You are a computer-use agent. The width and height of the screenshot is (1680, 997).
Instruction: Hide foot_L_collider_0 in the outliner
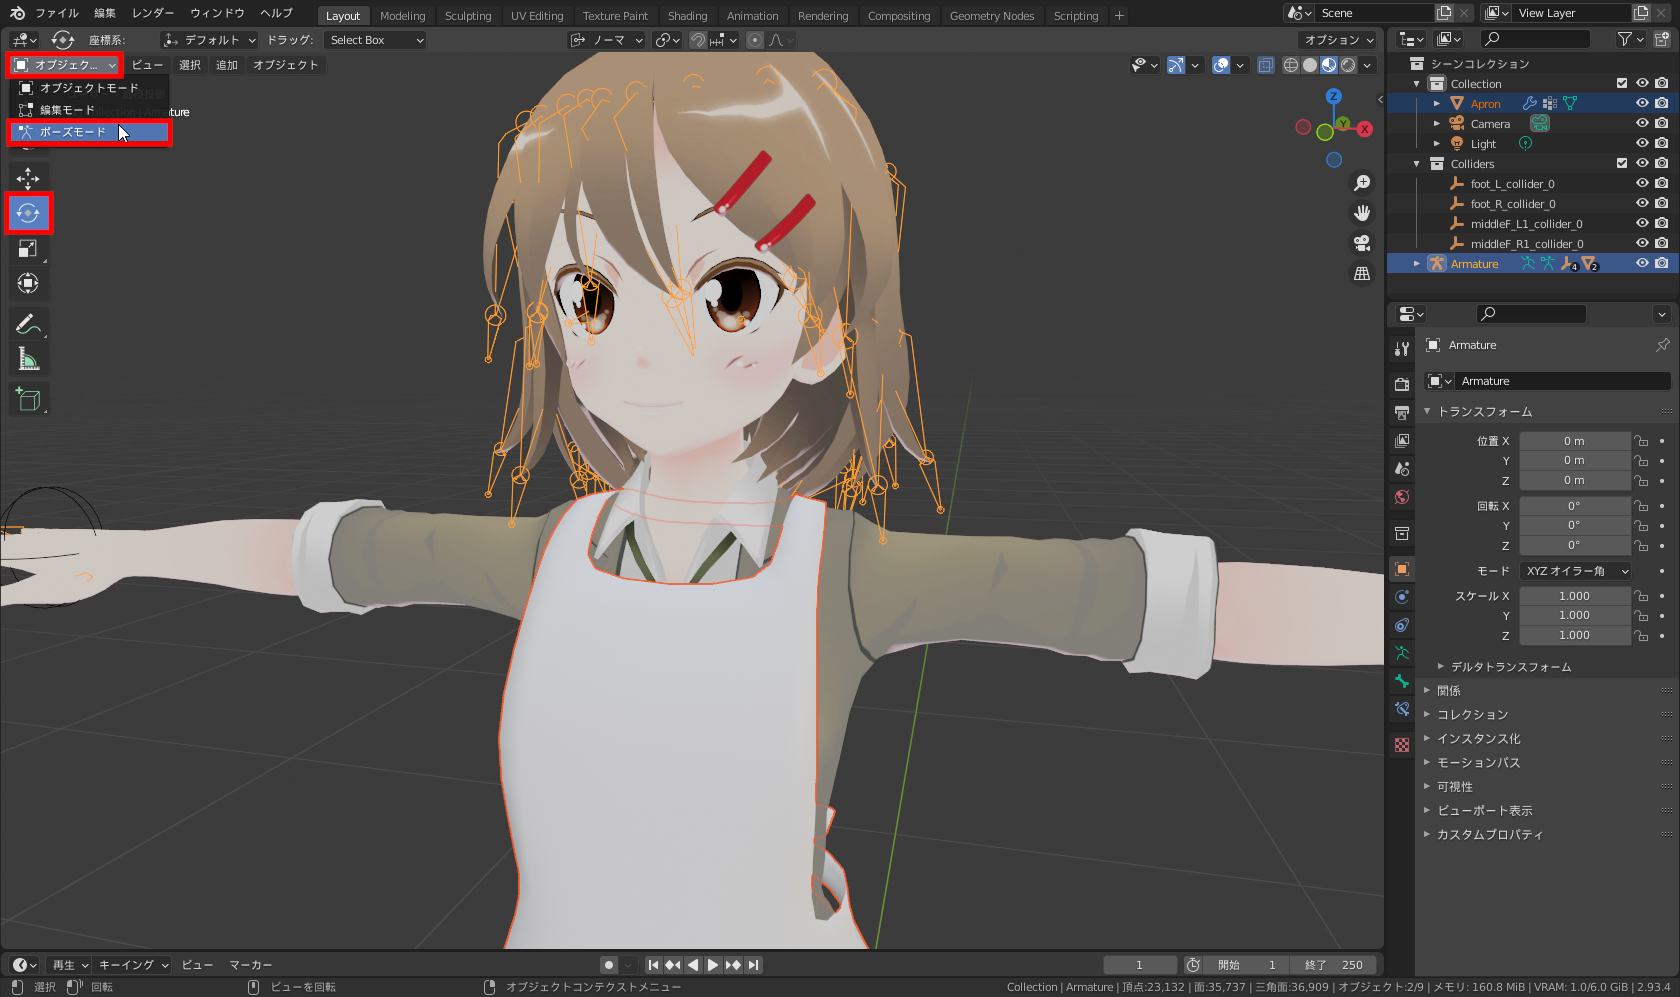point(1641,183)
